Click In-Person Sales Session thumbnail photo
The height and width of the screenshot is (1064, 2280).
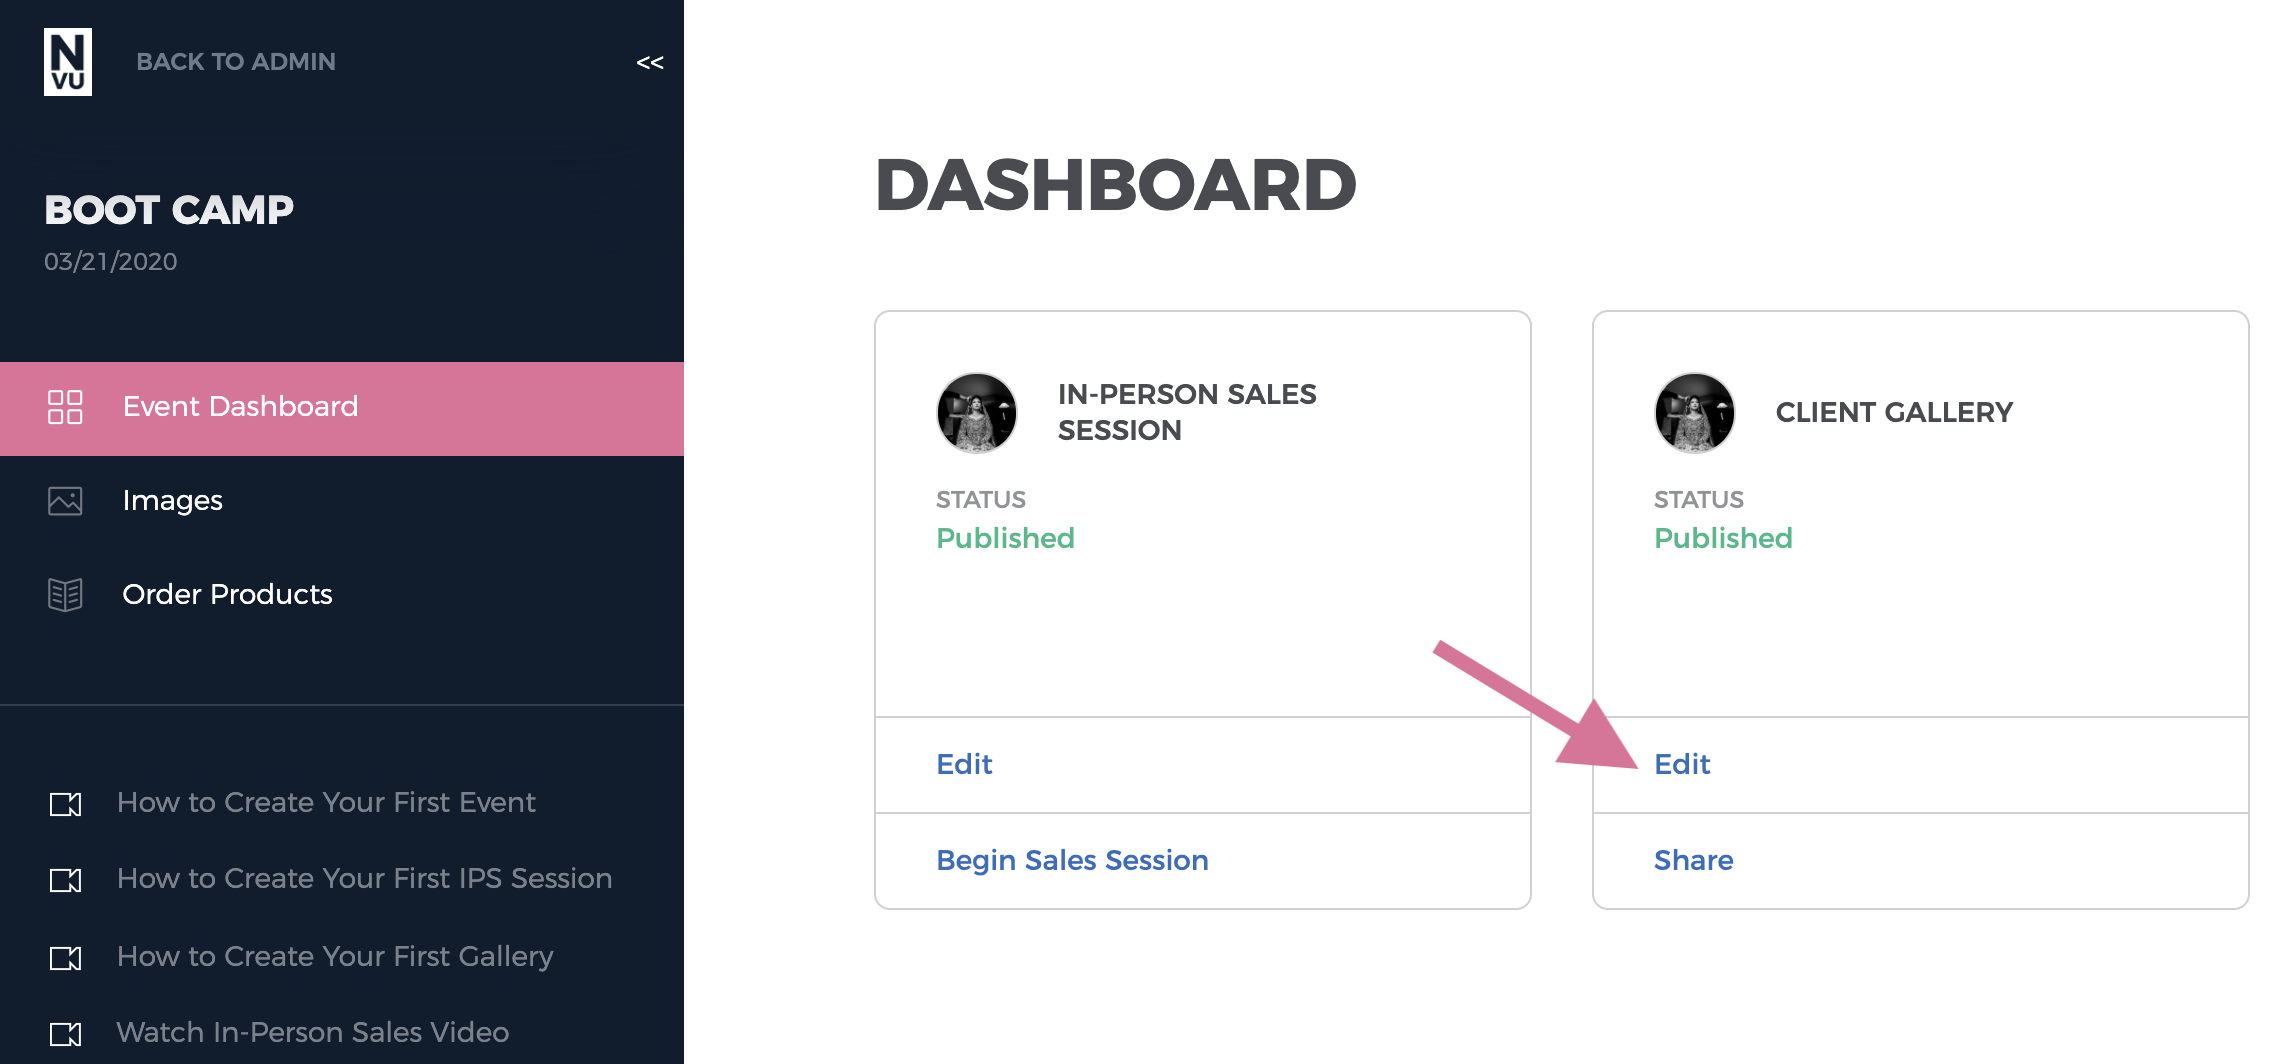tap(977, 413)
